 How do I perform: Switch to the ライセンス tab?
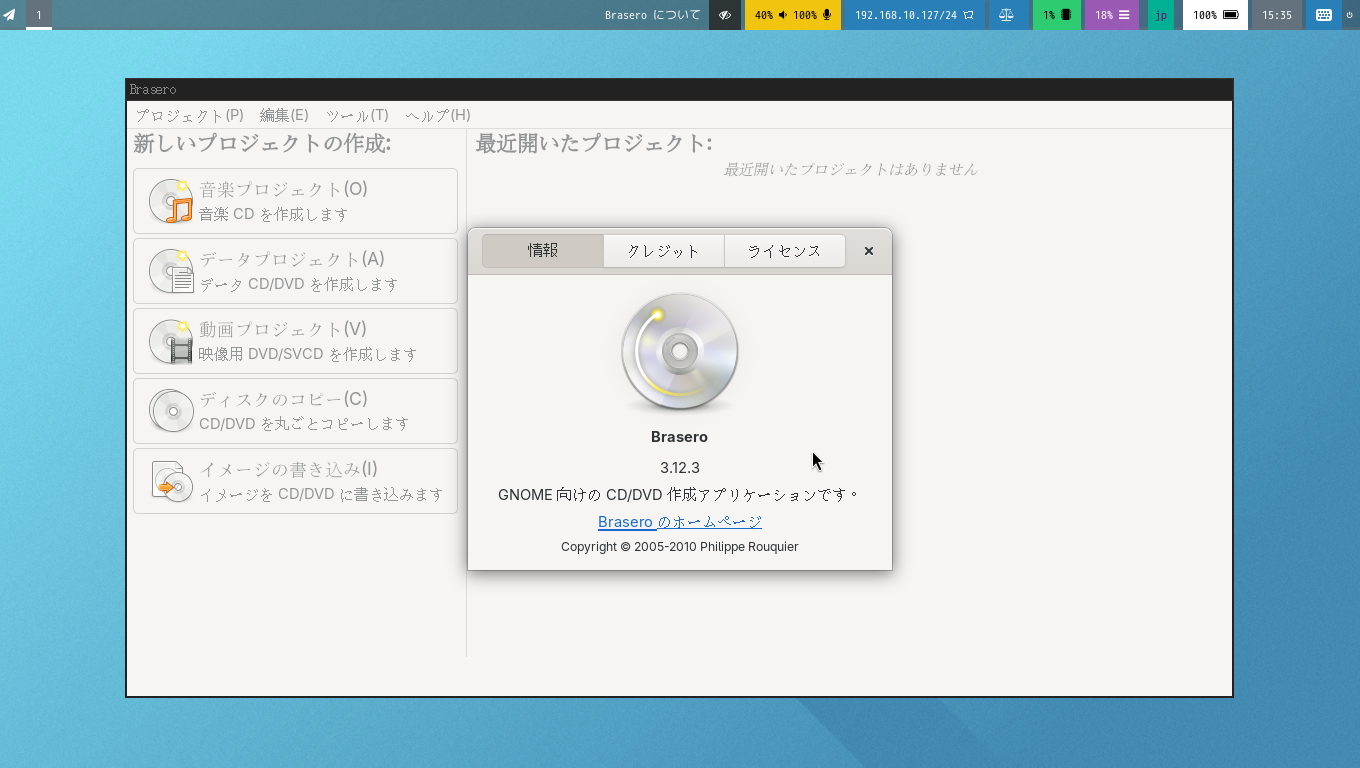(x=785, y=251)
